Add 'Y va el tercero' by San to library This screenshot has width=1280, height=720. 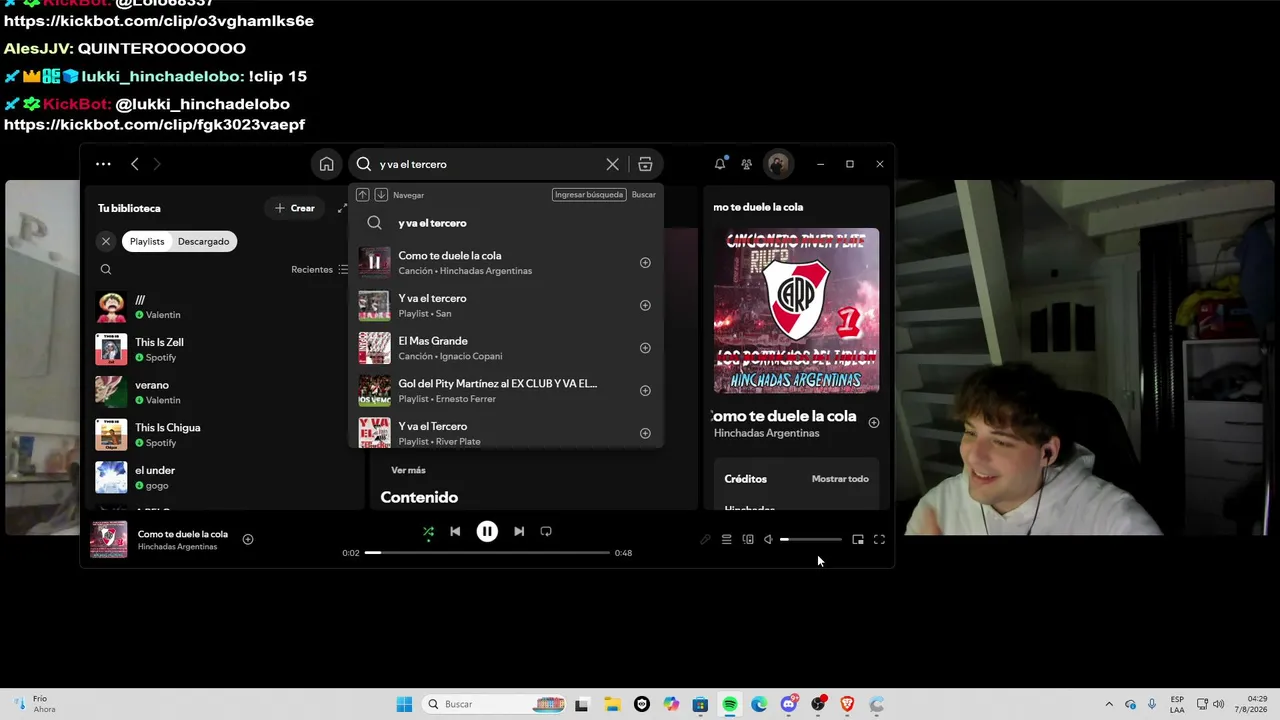click(645, 305)
